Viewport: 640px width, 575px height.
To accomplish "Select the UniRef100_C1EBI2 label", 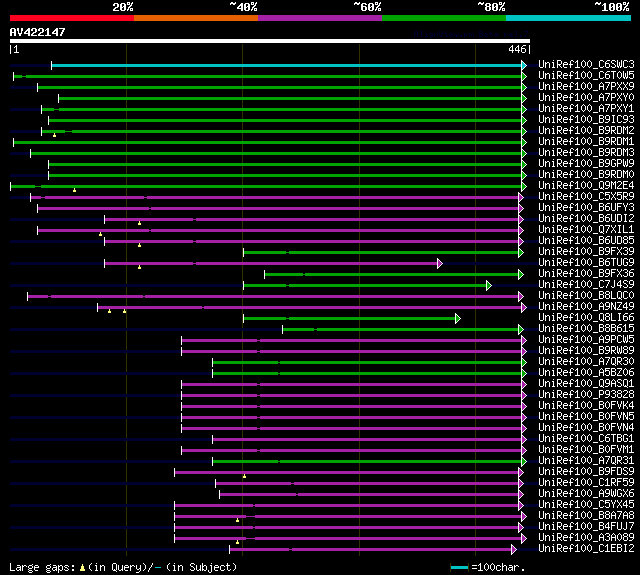I will 586,549.
